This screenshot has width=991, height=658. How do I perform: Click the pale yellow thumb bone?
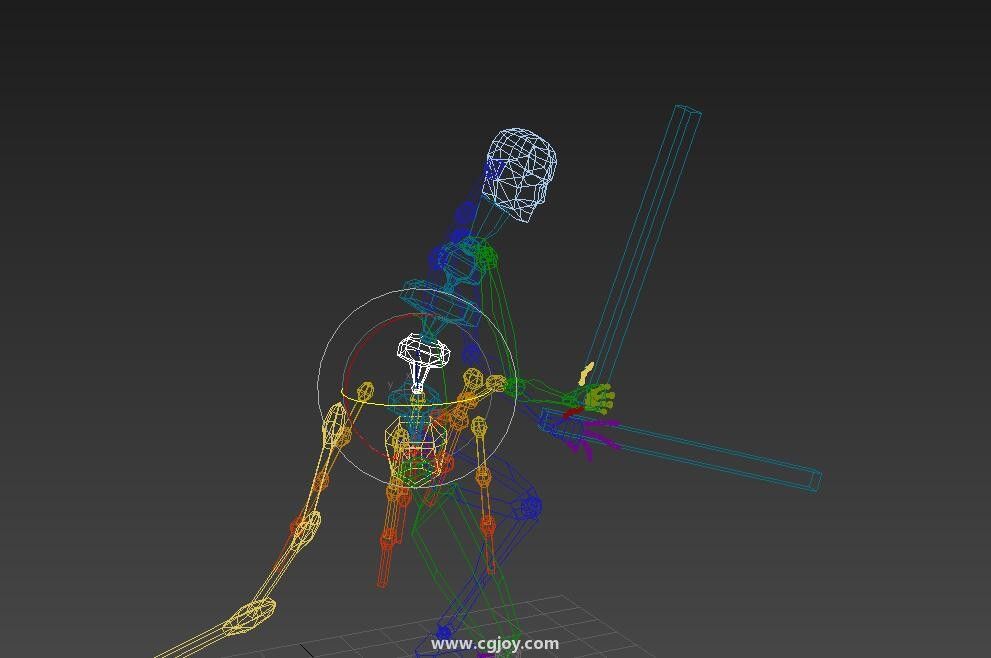(x=587, y=373)
